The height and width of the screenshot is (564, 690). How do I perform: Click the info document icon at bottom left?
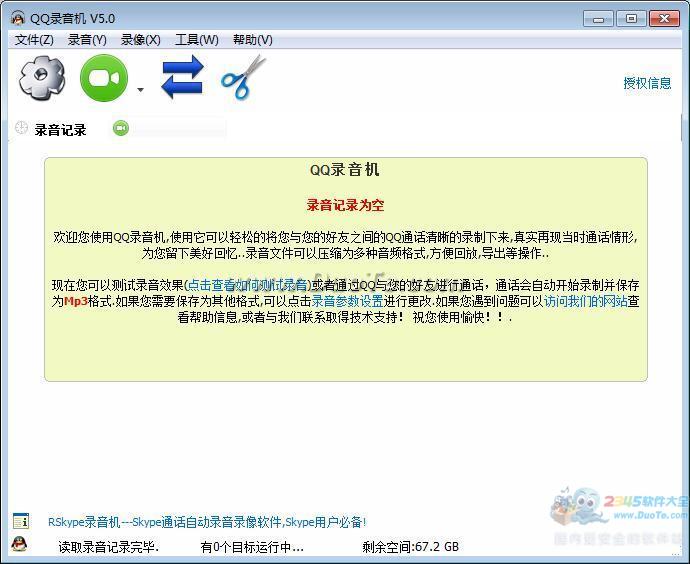pos(21,521)
